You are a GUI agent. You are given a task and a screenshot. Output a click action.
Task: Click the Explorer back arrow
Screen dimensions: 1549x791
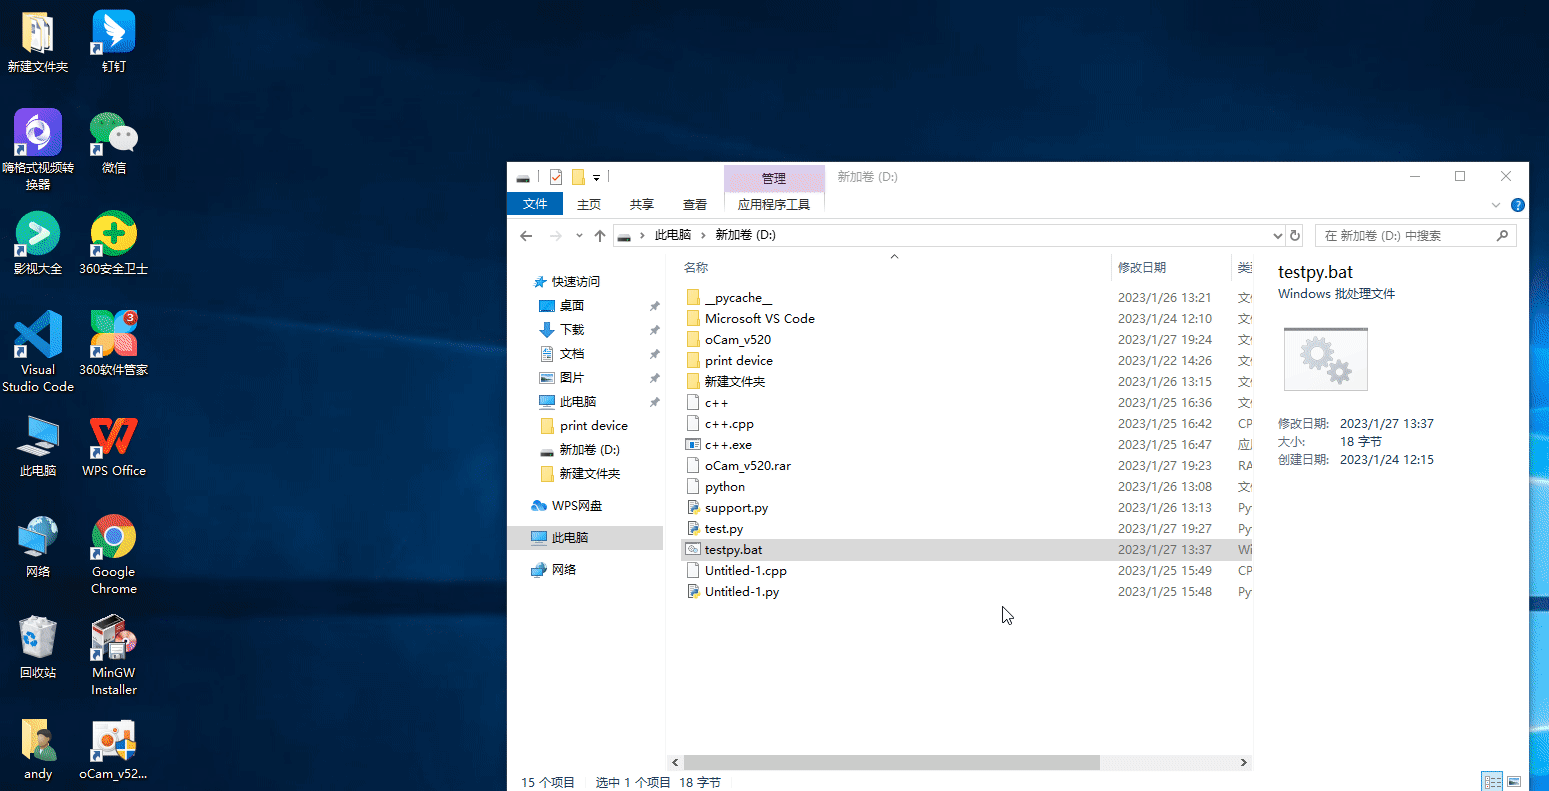tap(527, 235)
